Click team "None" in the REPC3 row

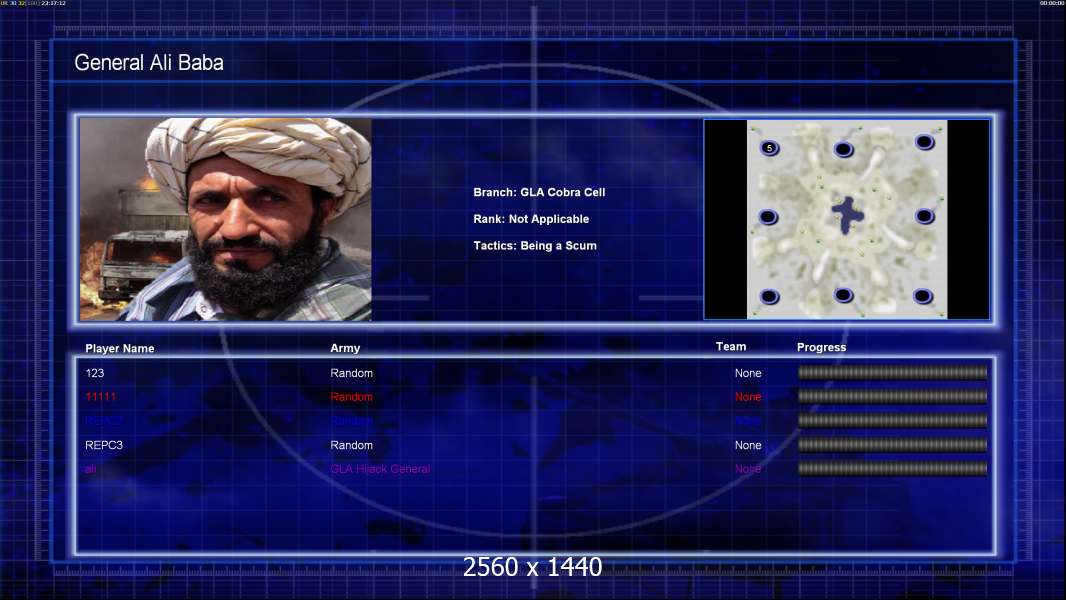pos(748,445)
